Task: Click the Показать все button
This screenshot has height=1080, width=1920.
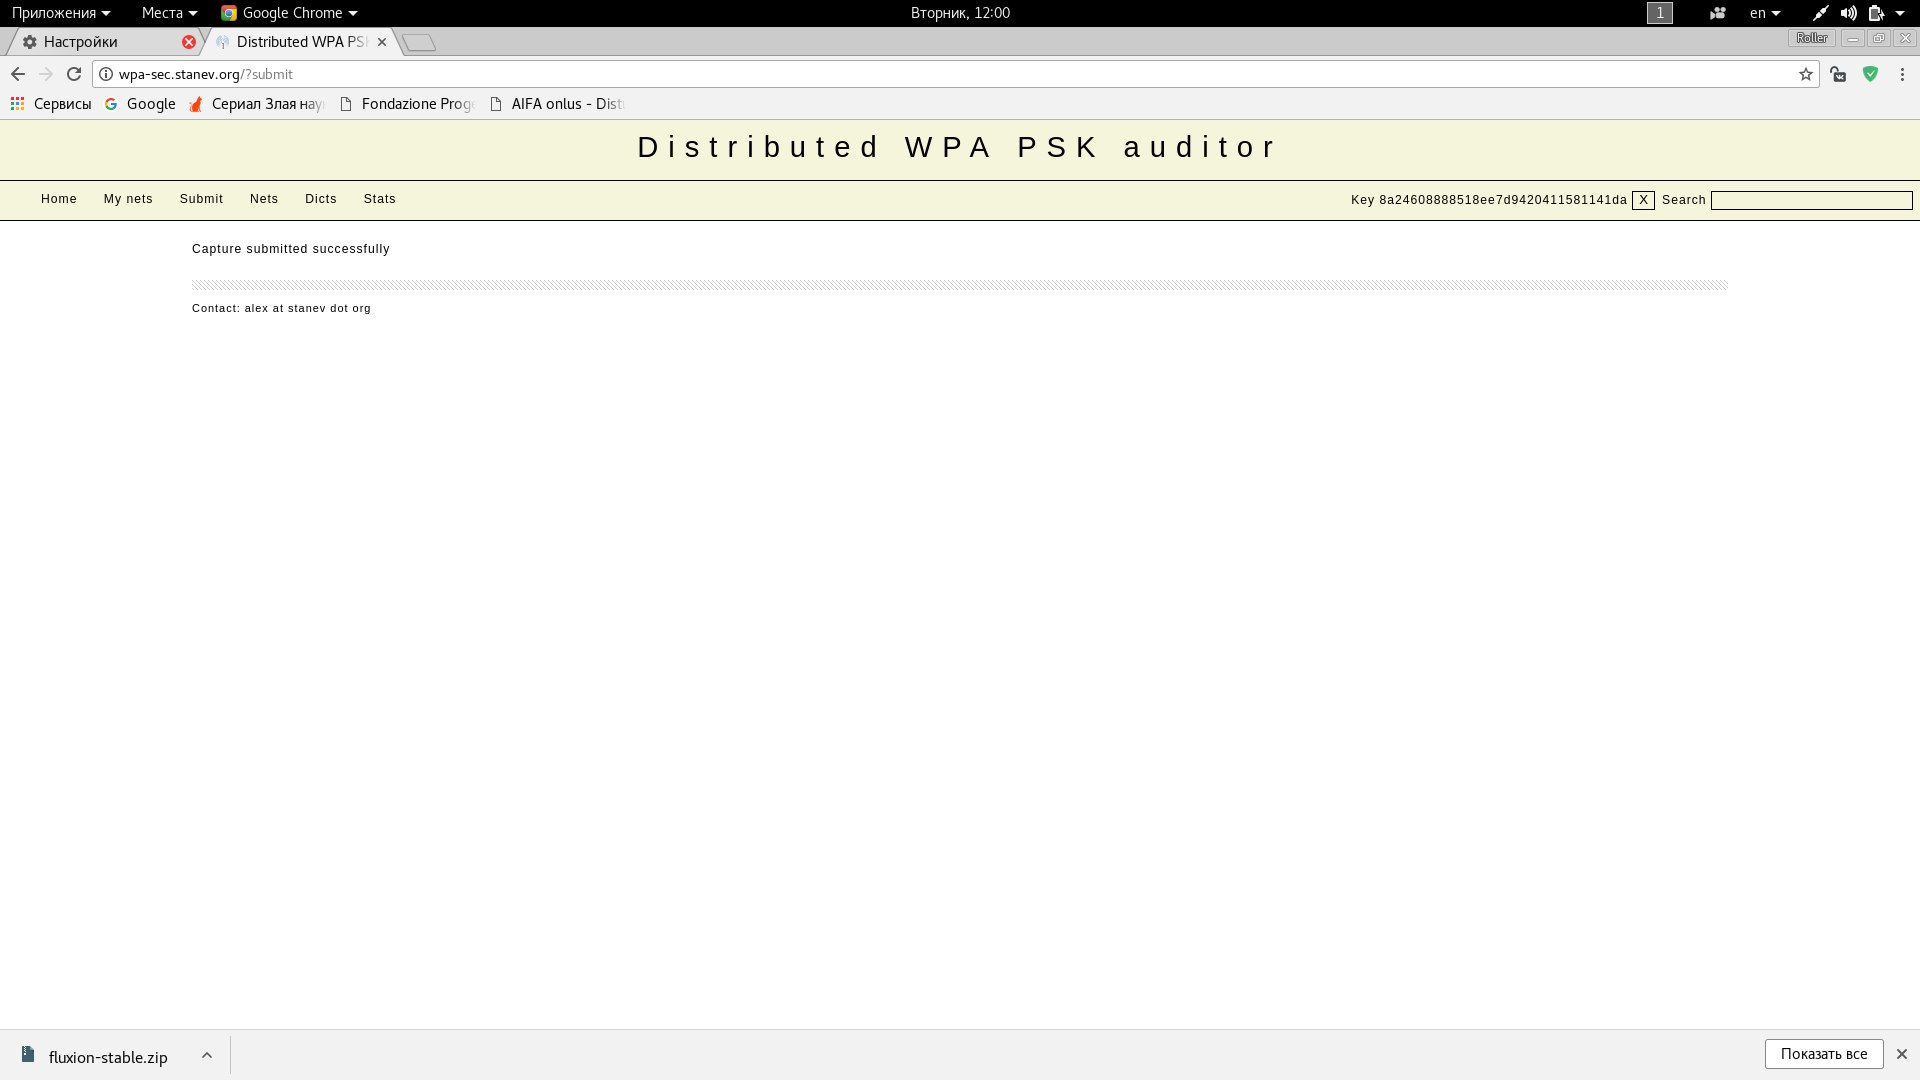Action: [1823, 1054]
